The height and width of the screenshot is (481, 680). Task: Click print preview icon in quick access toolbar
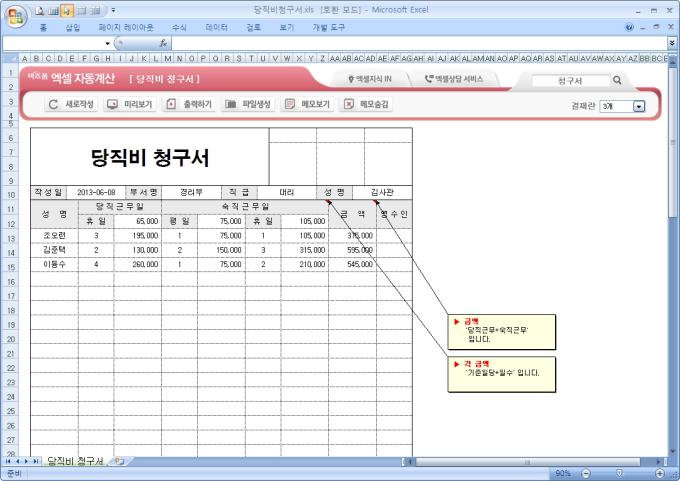click(x=40, y=10)
